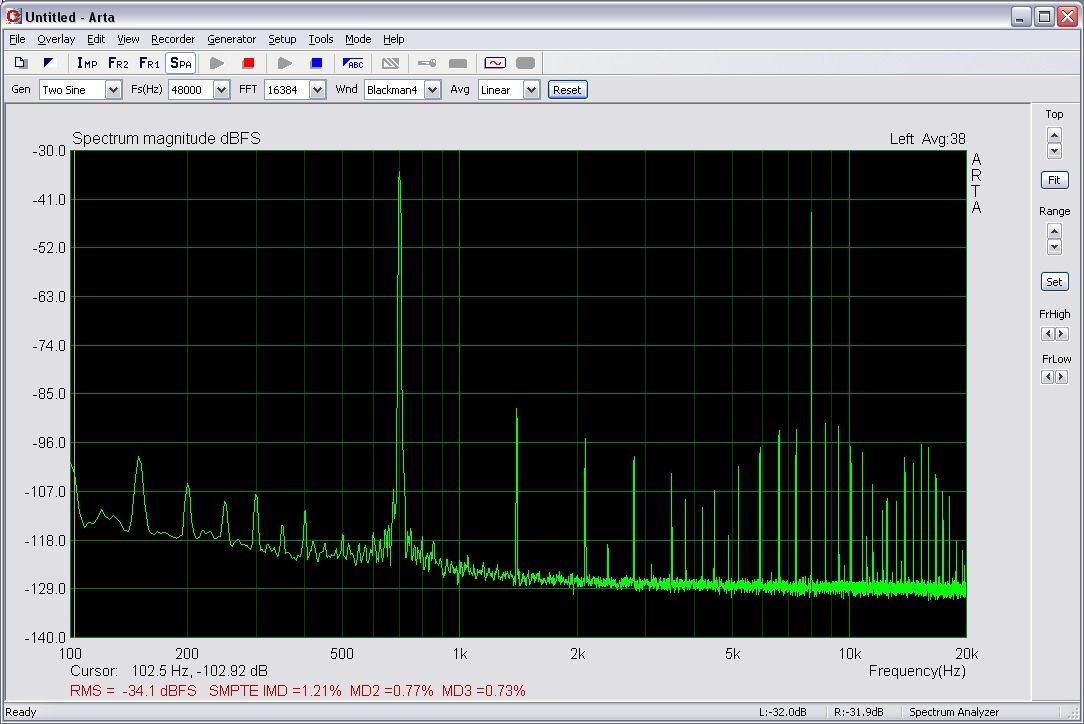This screenshot has width=1084, height=724.
Task: Open the FFT size dropdown
Action: coord(317,90)
